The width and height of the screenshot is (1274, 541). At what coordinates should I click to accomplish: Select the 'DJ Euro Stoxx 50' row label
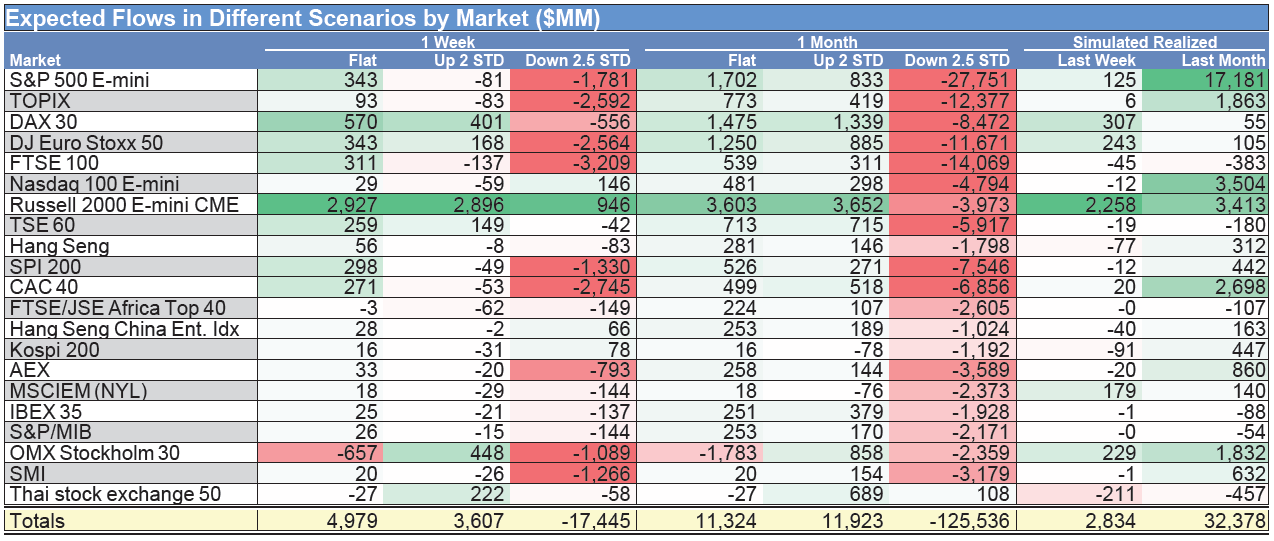[x=86, y=143]
